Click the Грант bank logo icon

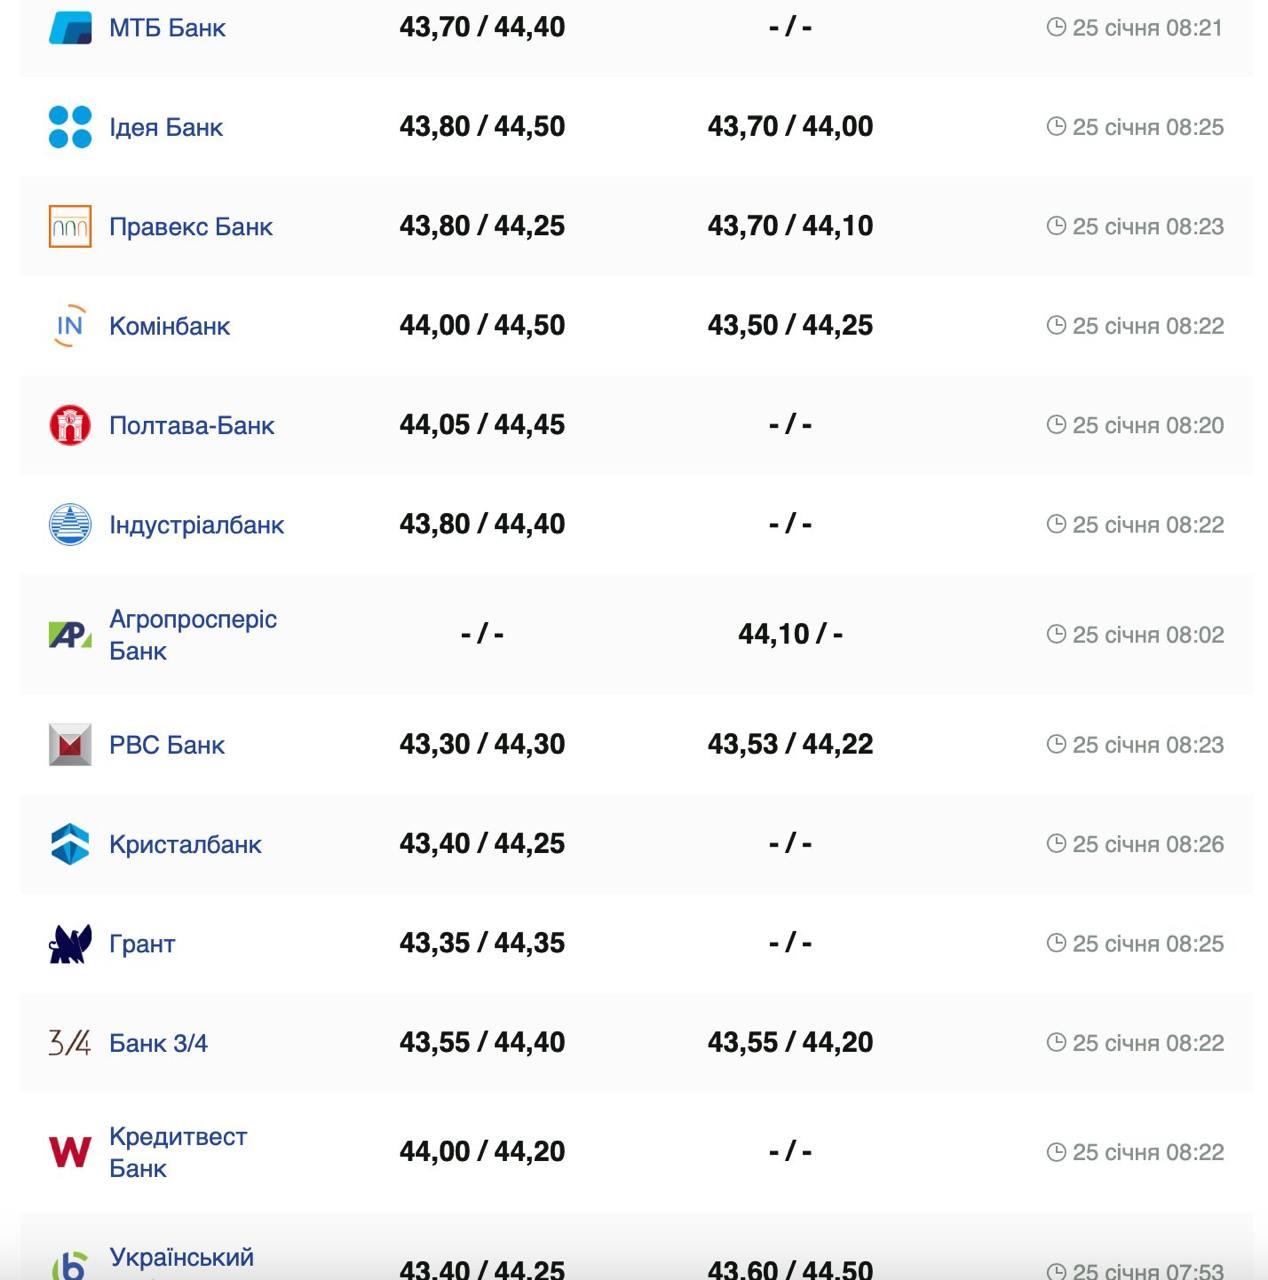point(70,944)
